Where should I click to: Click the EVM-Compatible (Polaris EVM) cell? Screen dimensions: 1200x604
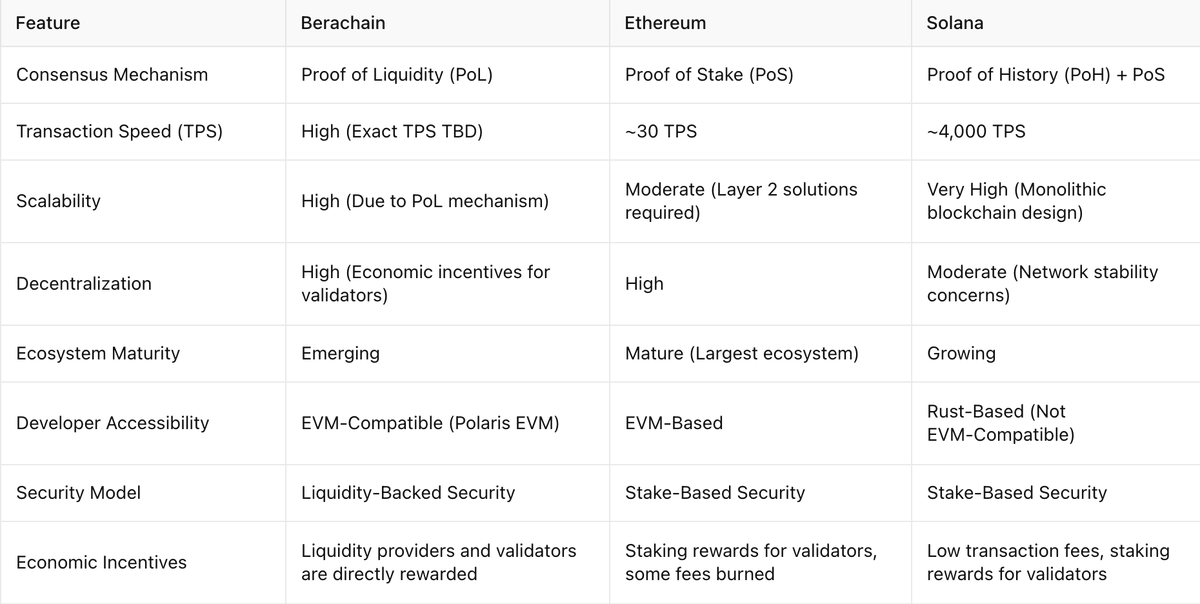(x=430, y=423)
